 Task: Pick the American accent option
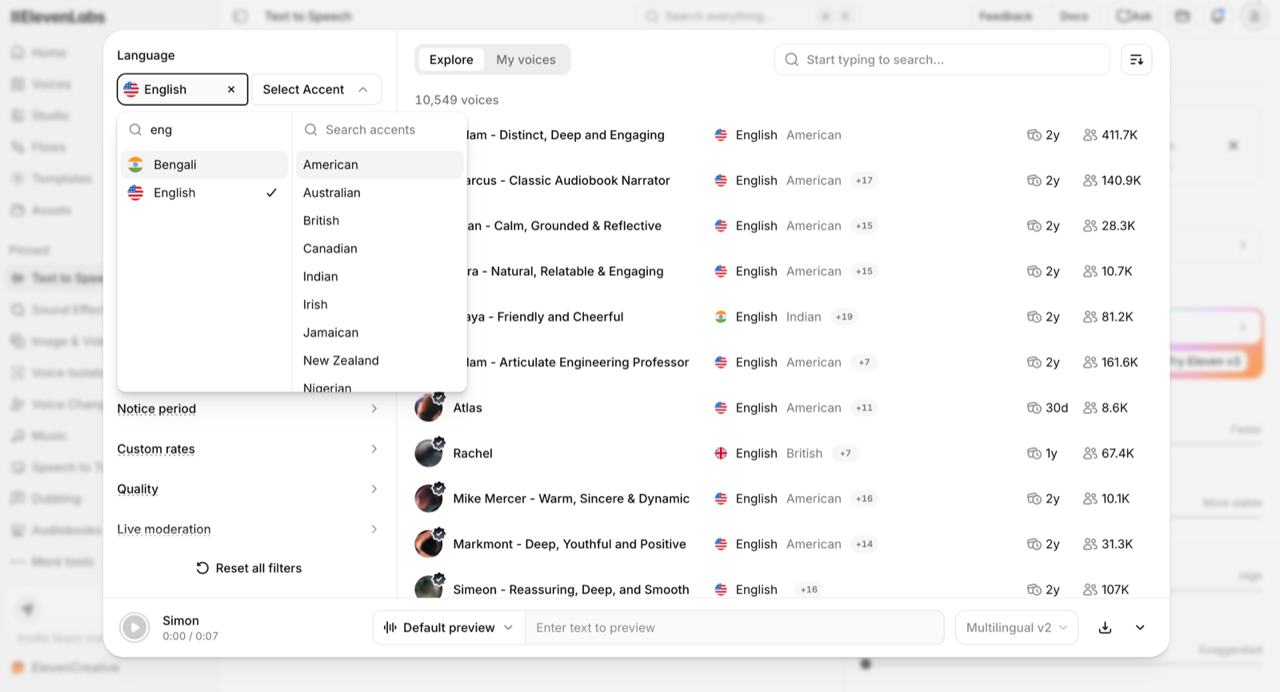(380, 164)
